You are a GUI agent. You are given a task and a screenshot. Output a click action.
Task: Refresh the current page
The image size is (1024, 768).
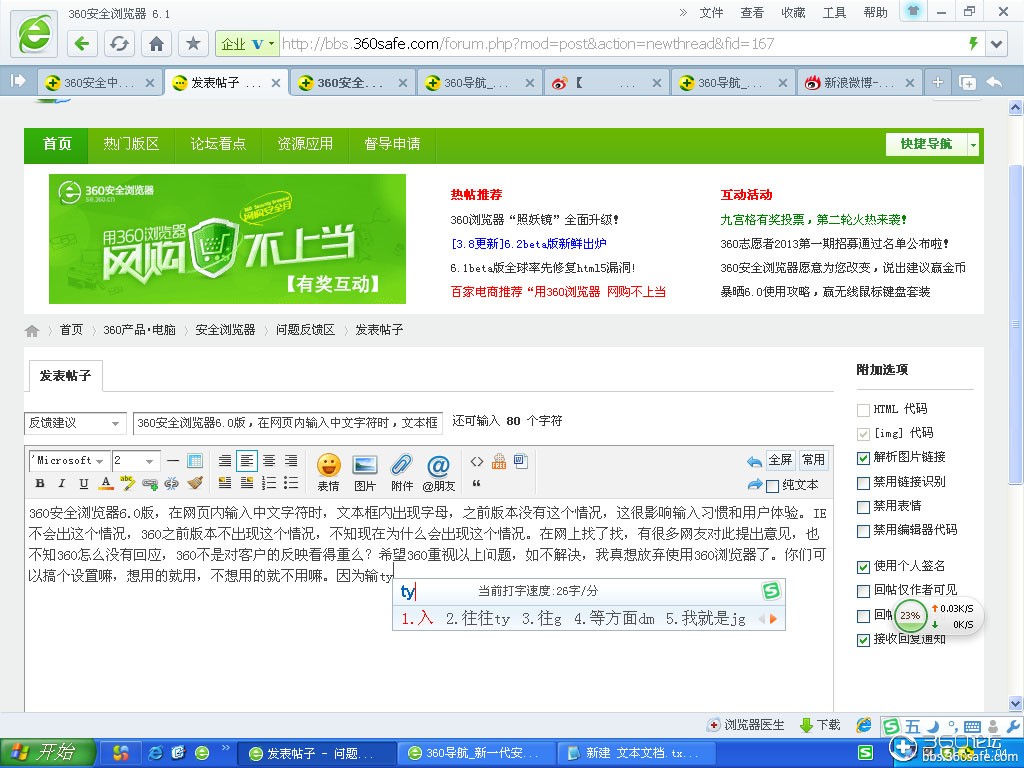click(x=119, y=44)
